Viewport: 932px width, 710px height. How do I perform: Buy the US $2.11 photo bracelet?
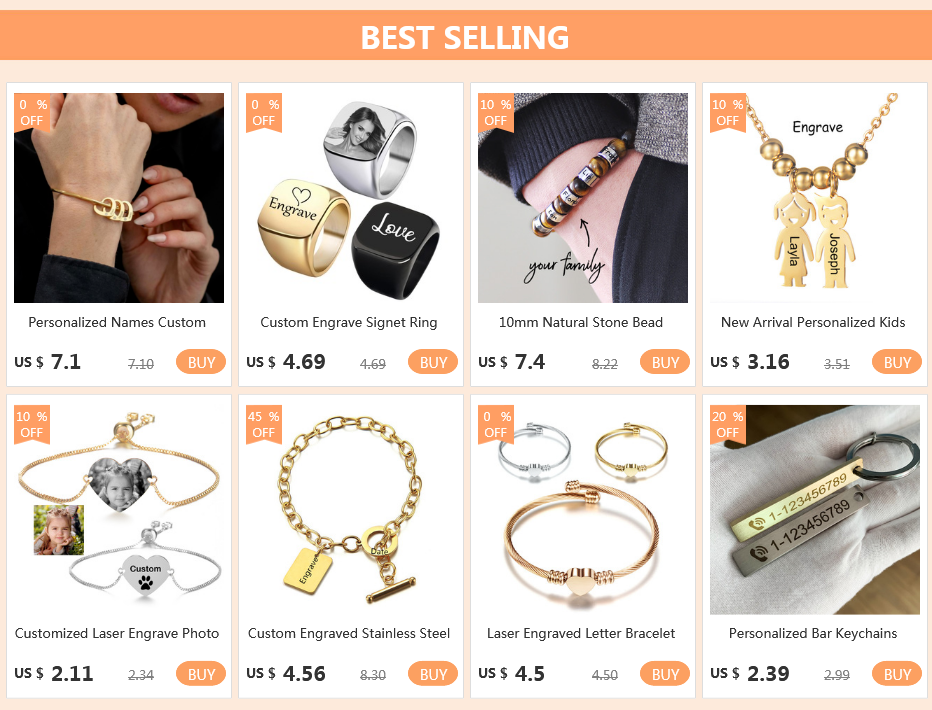pyautogui.click(x=201, y=674)
